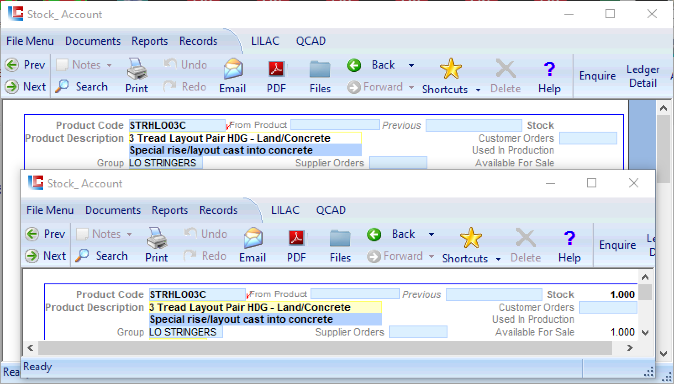Open File Menu in back window

[x=30, y=41]
